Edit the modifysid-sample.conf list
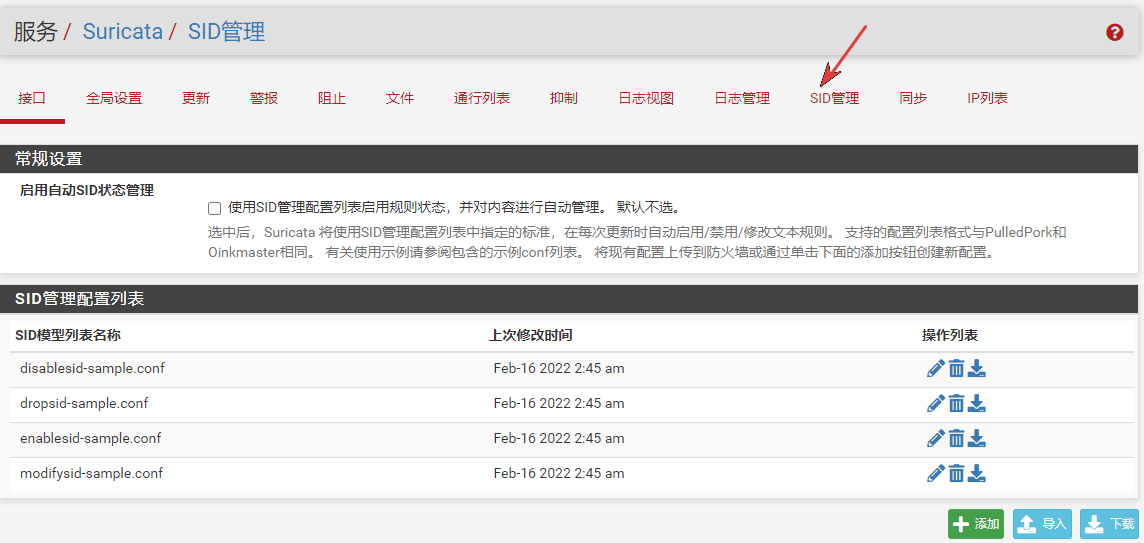 (935, 474)
